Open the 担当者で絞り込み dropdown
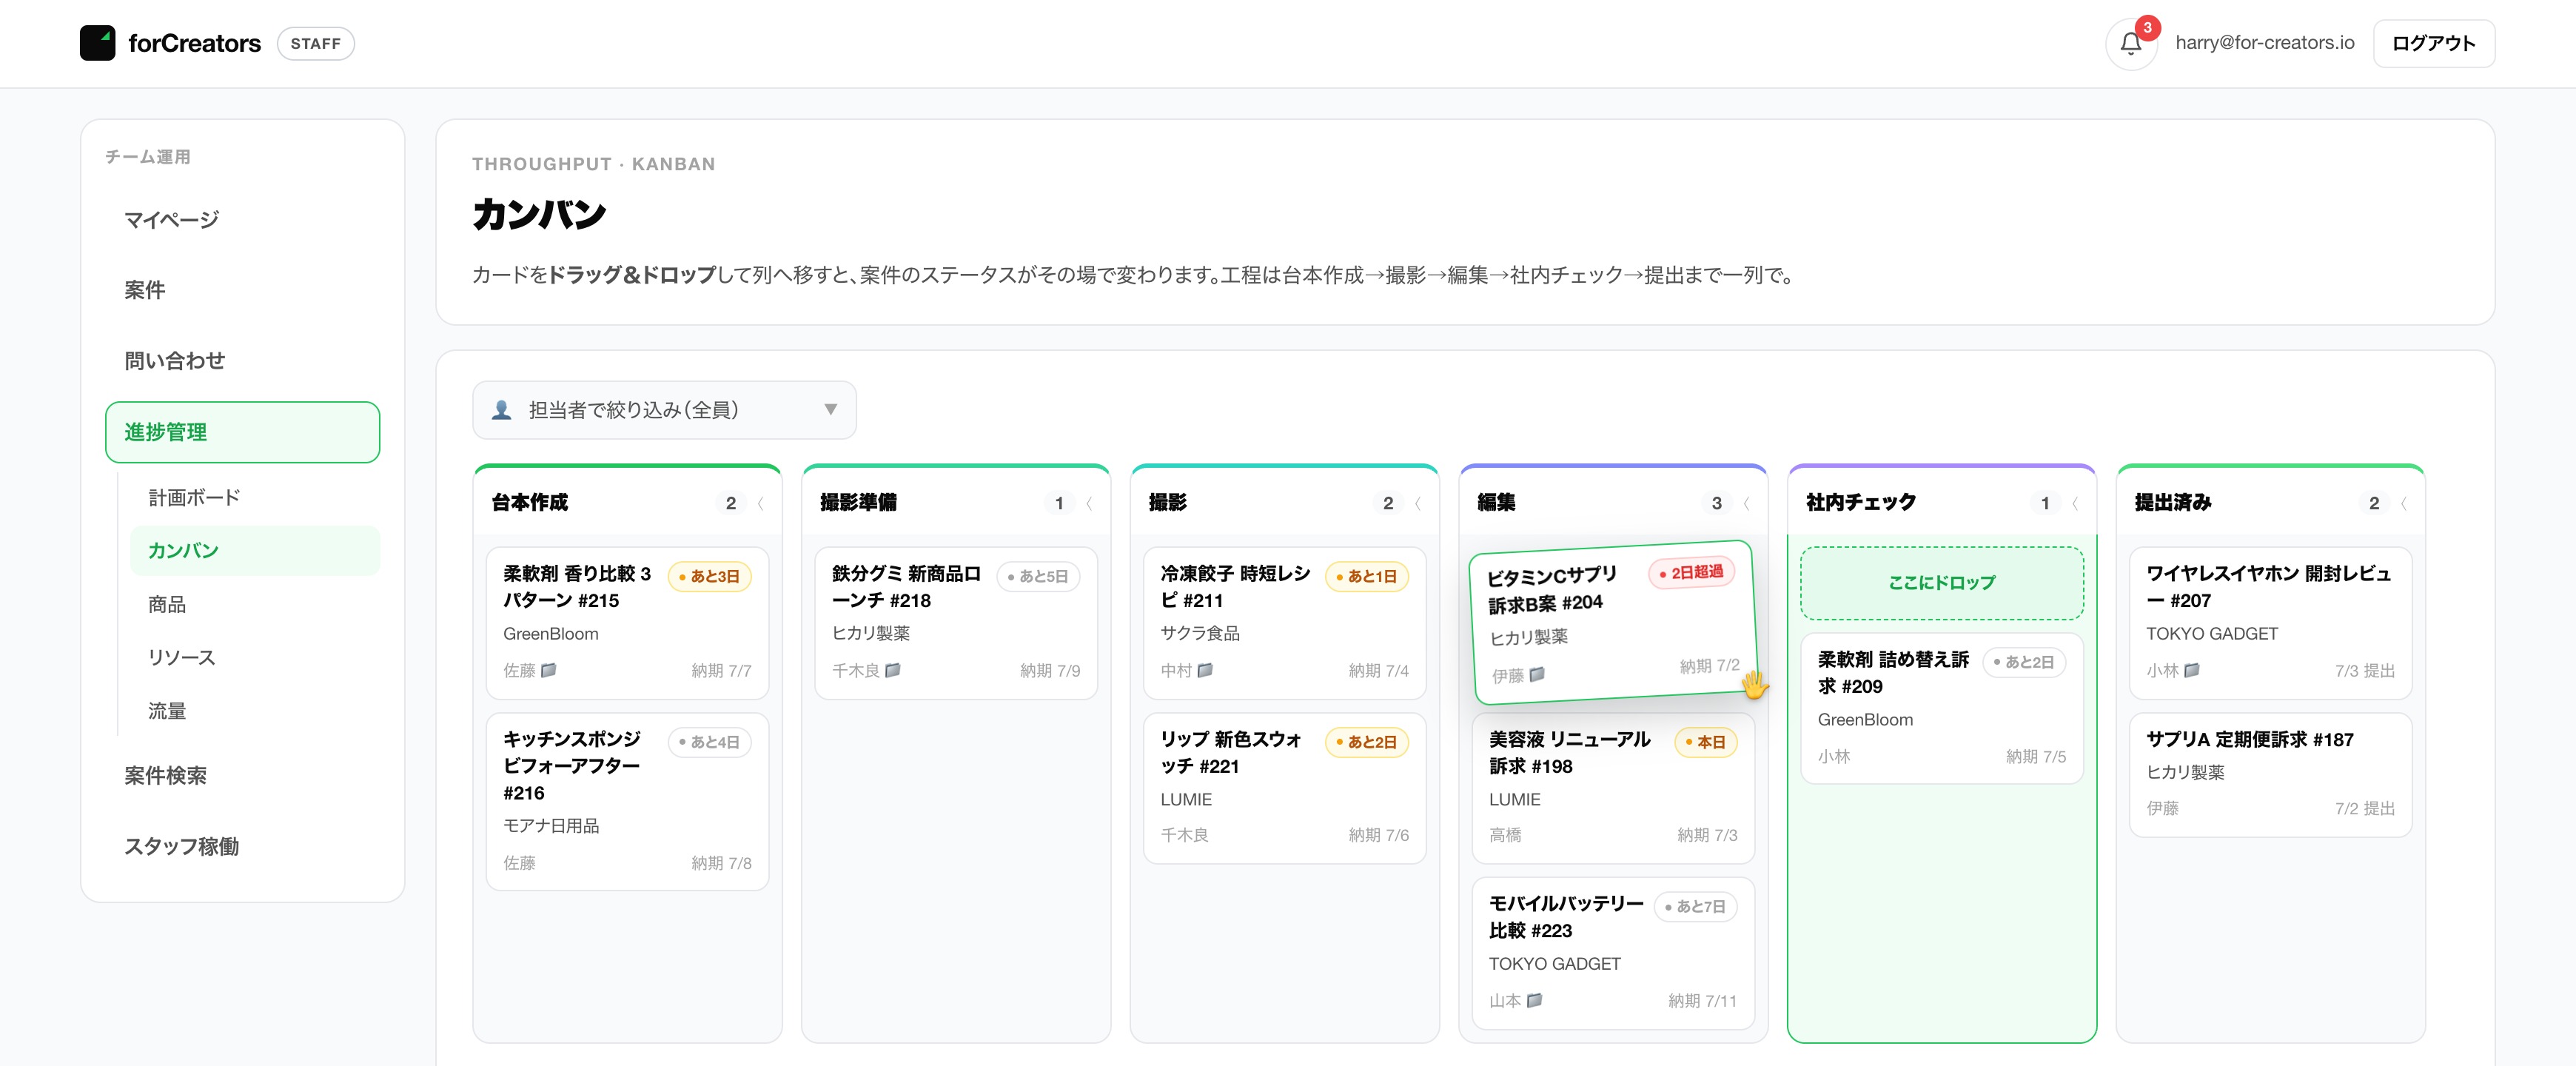This screenshot has height=1066, width=2576. (664, 410)
